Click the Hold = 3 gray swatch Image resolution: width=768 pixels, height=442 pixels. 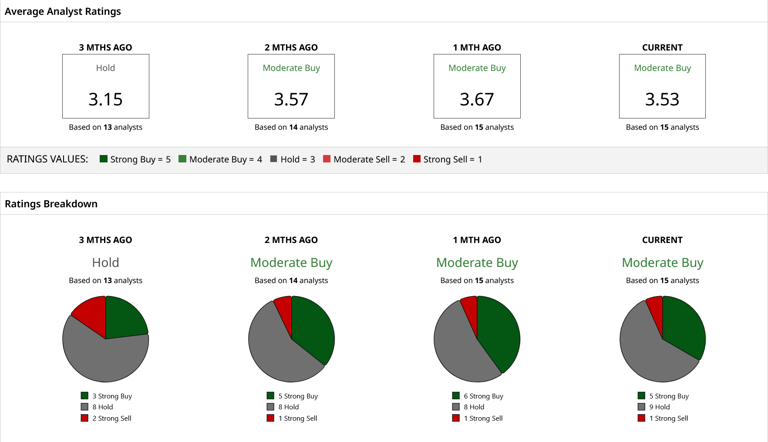point(274,159)
